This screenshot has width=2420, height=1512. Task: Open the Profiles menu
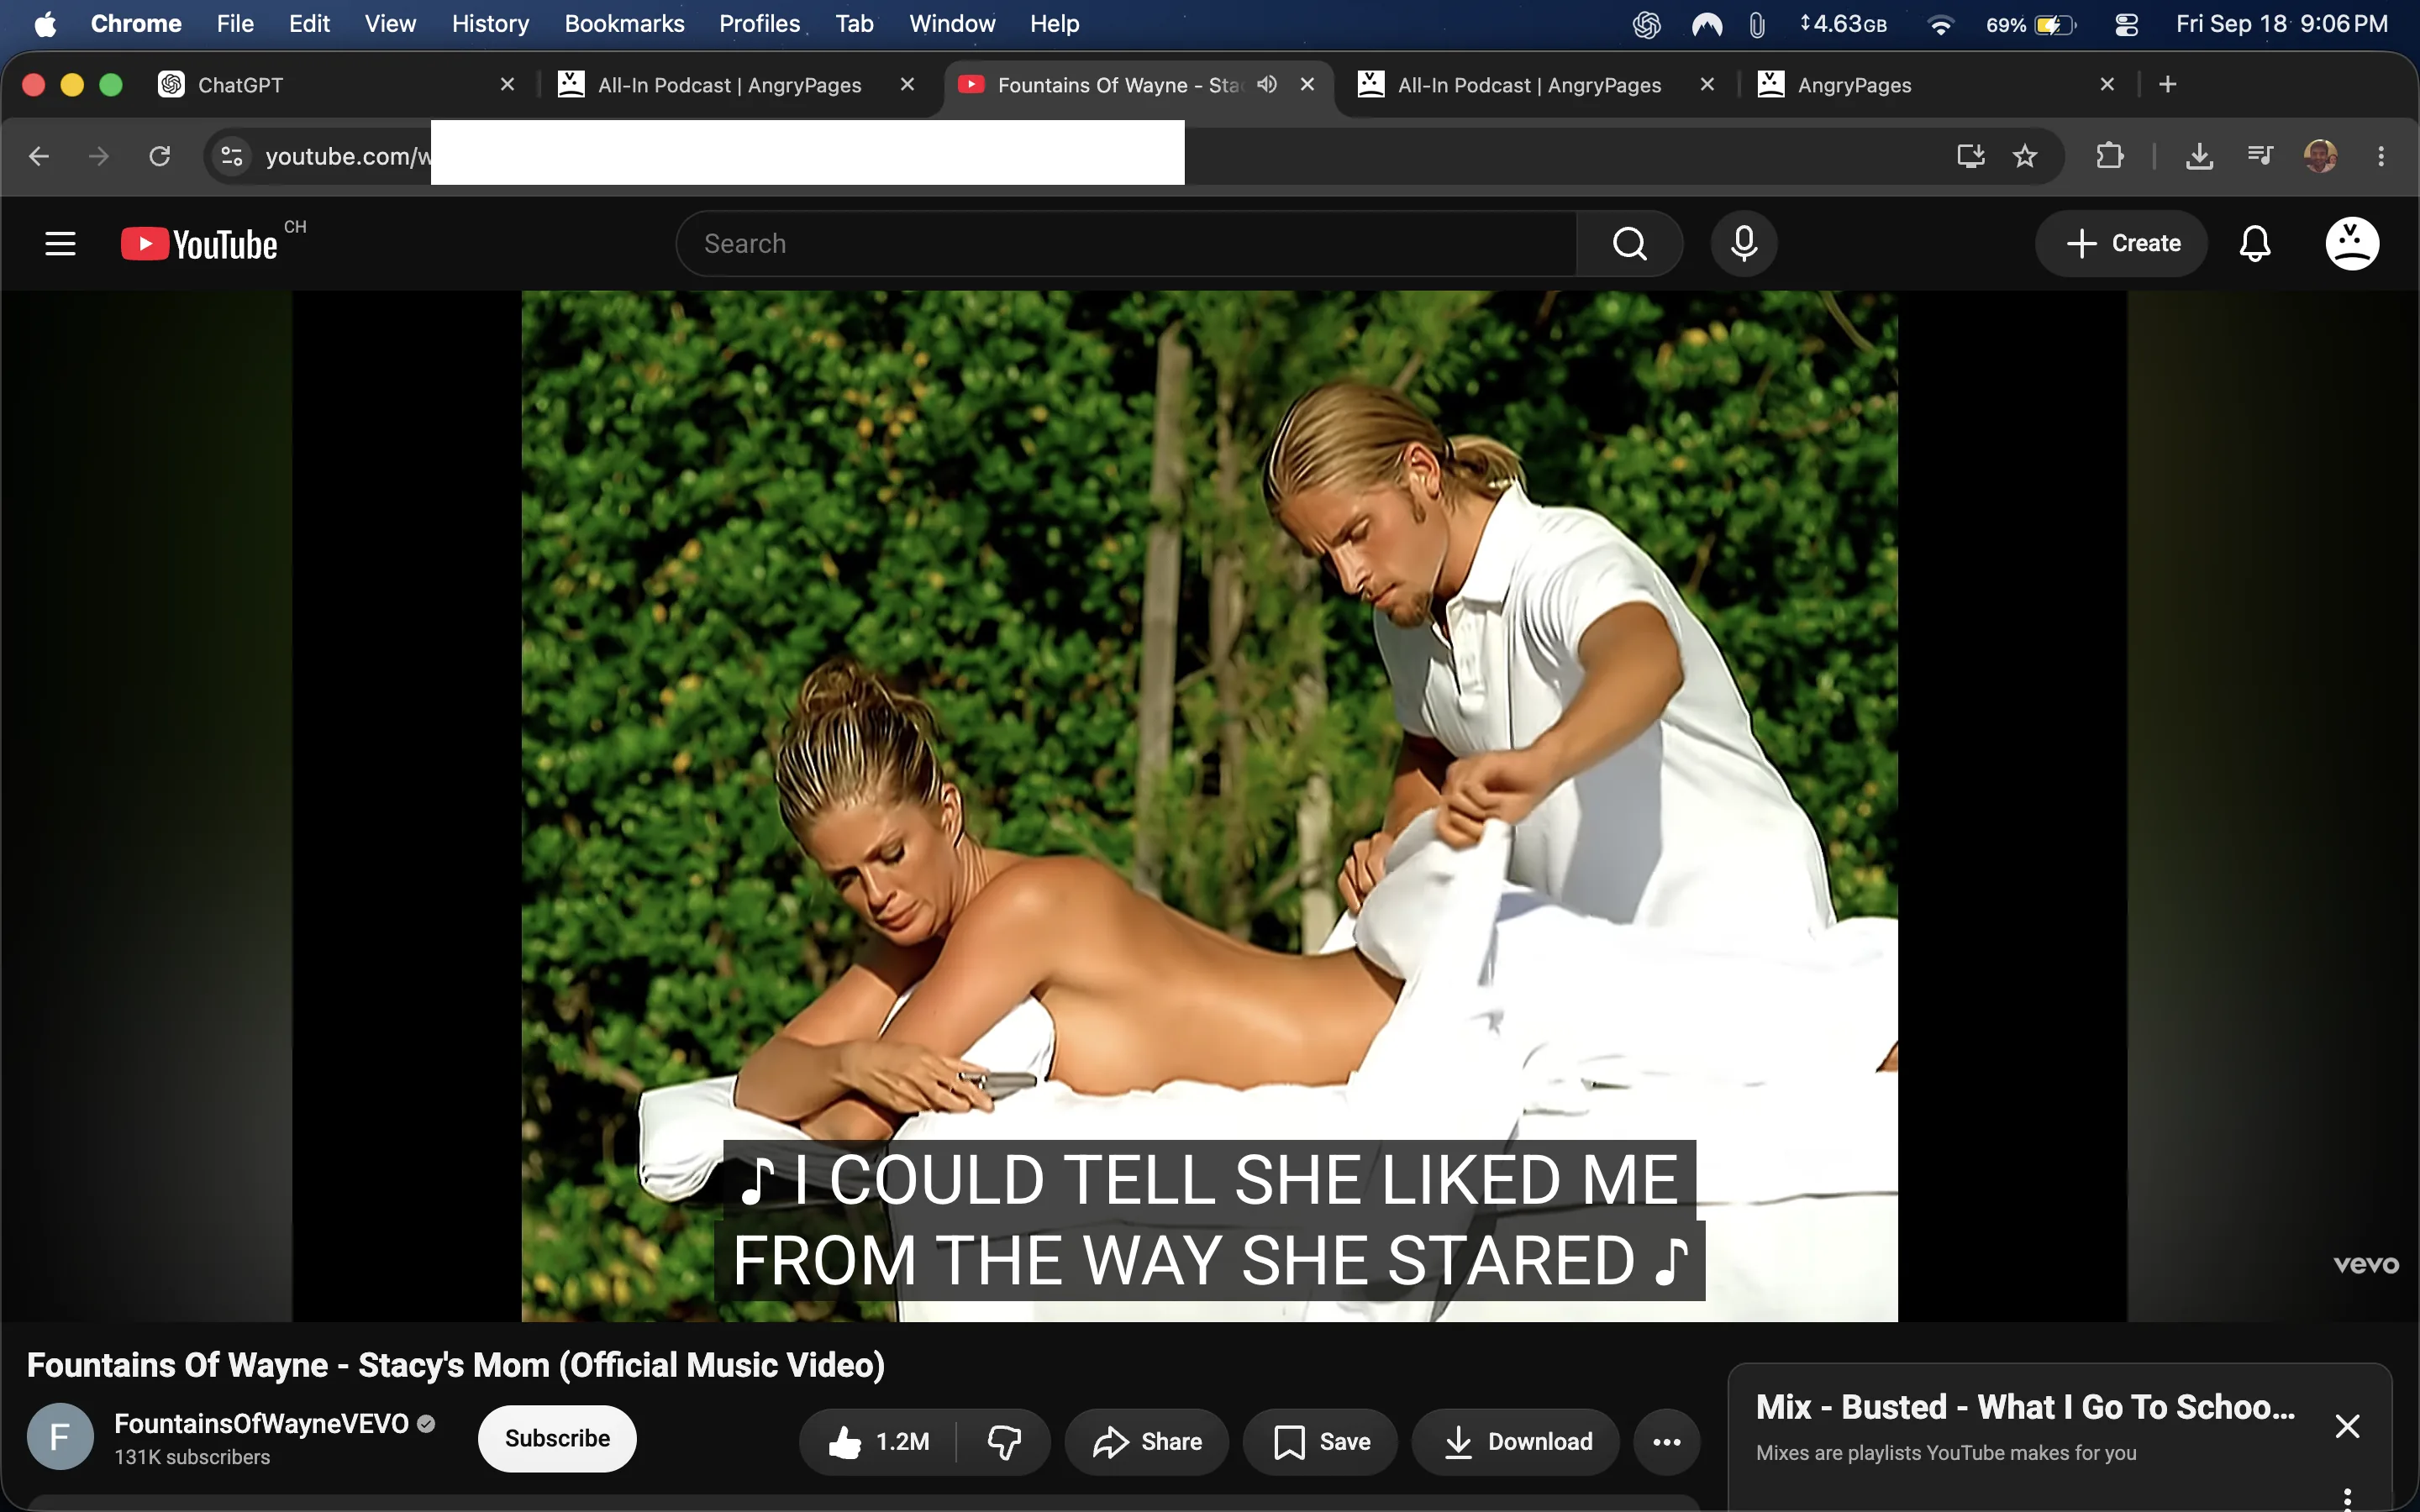tap(760, 24)
